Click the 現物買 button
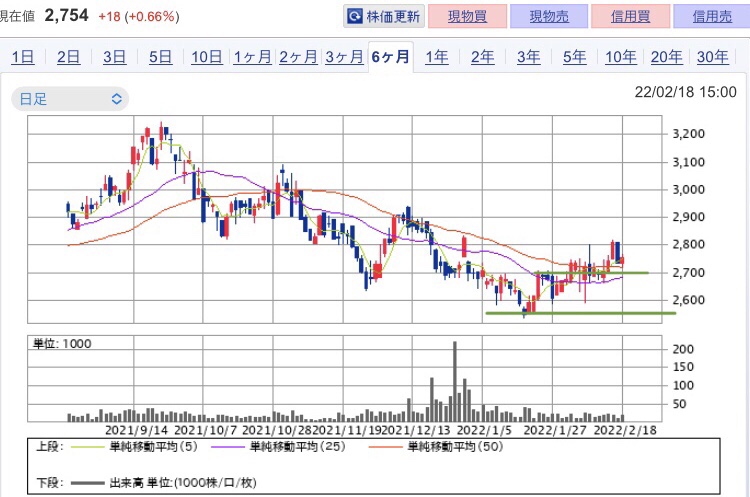 [x=467, y=17]
